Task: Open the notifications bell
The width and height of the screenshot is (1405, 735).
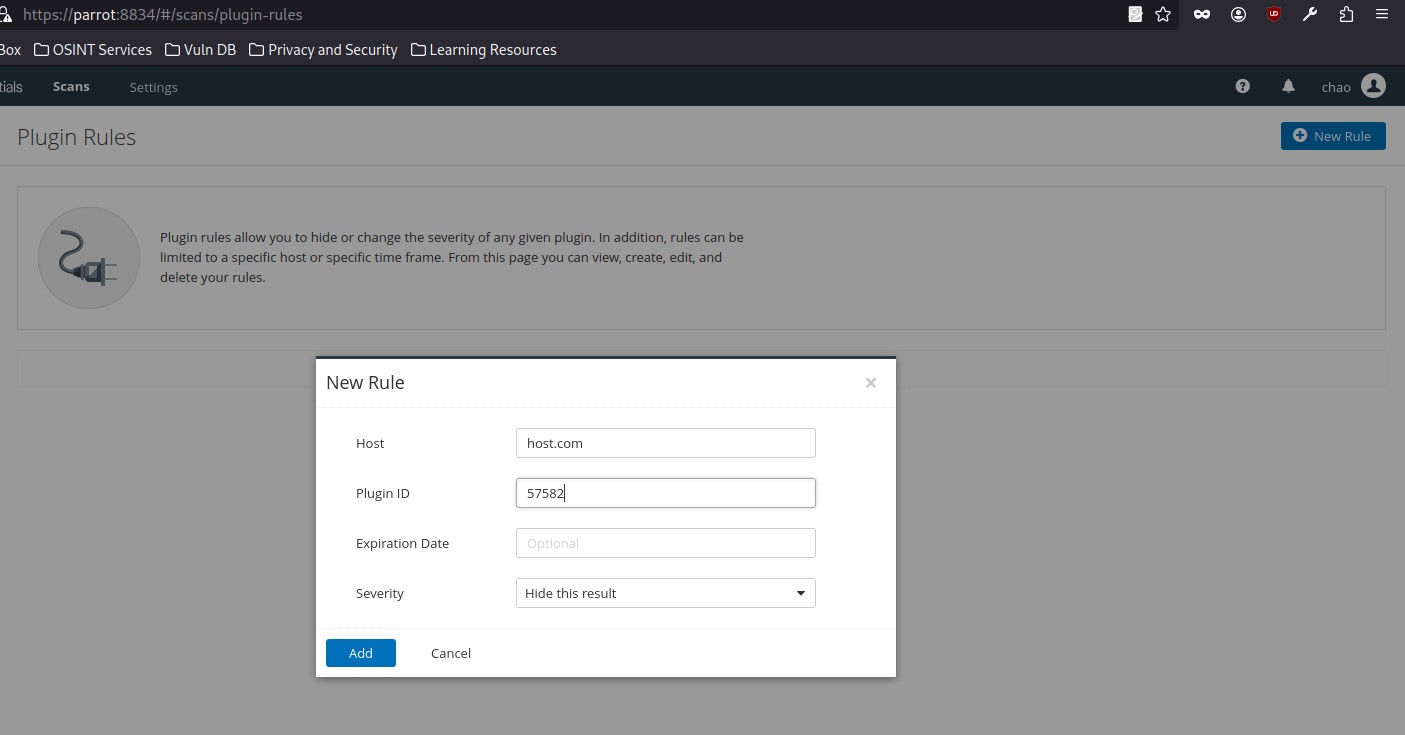Action: click(1288, 87)
